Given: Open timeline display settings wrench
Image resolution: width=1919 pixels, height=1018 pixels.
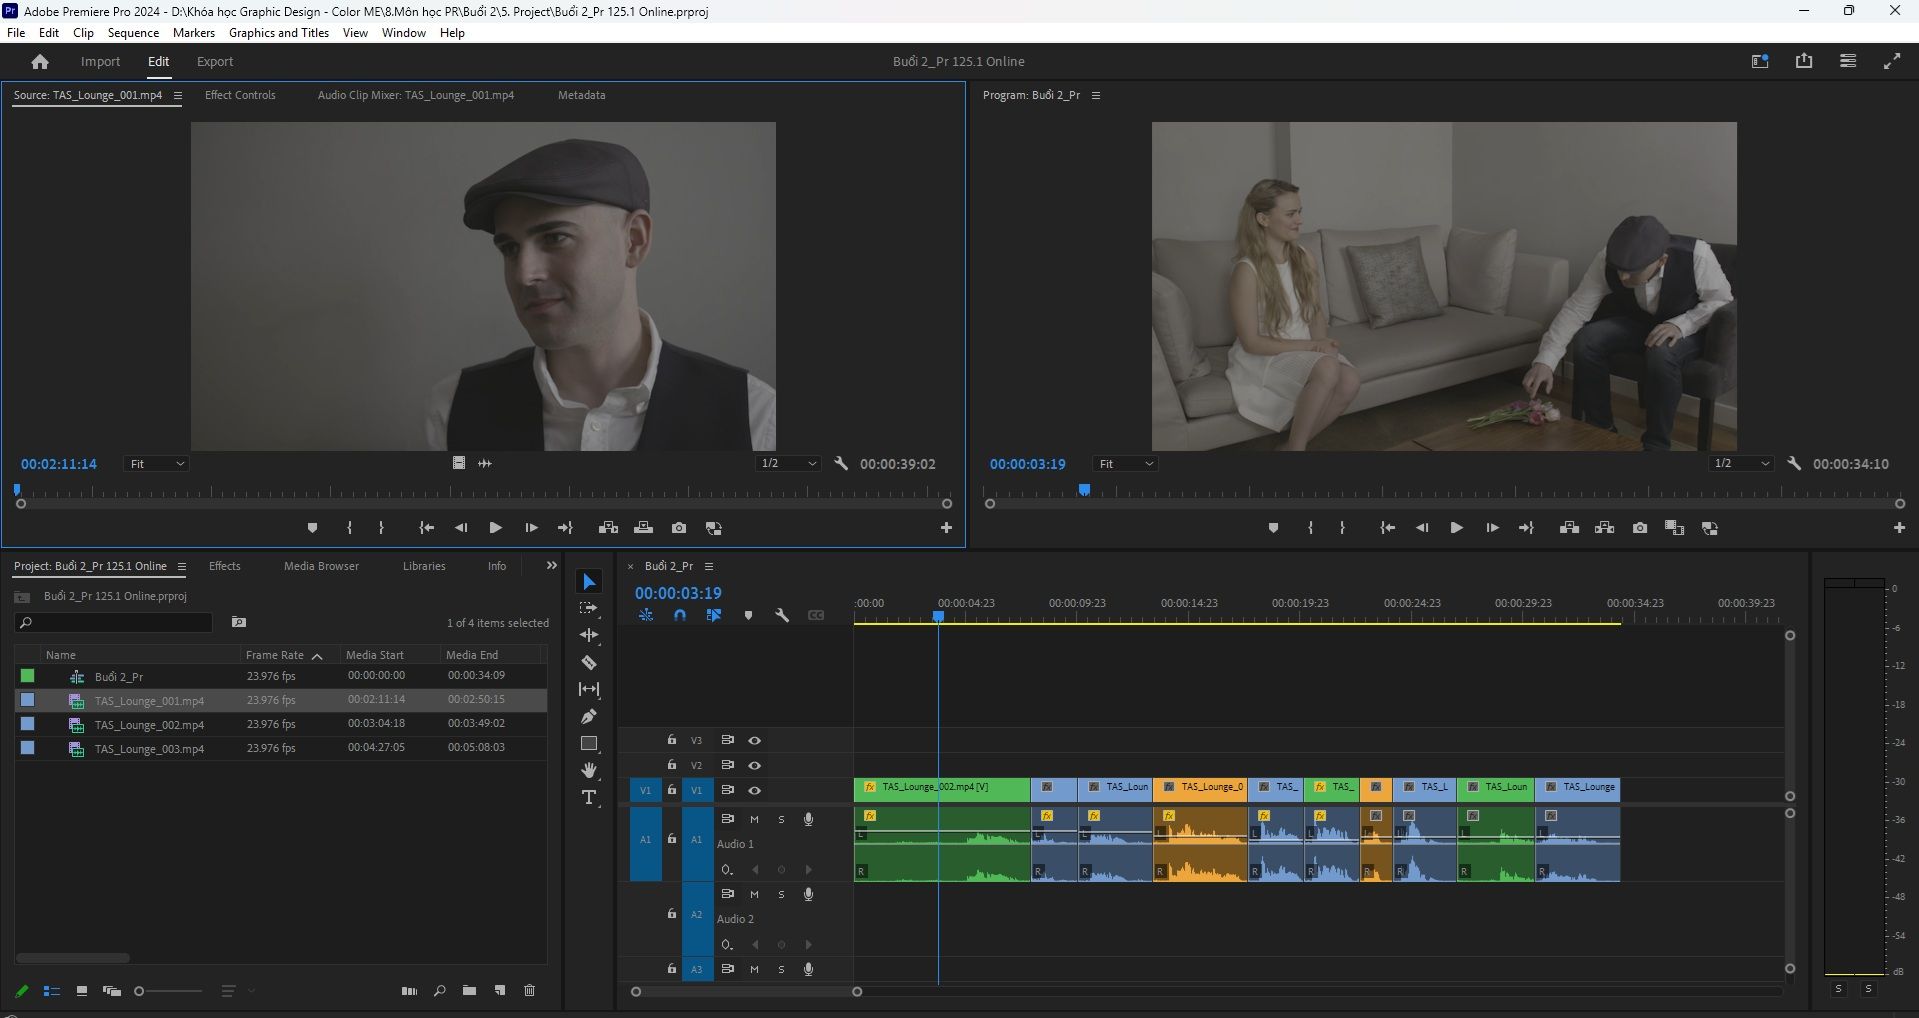Looking at the screenshot, I should point(782,616).
